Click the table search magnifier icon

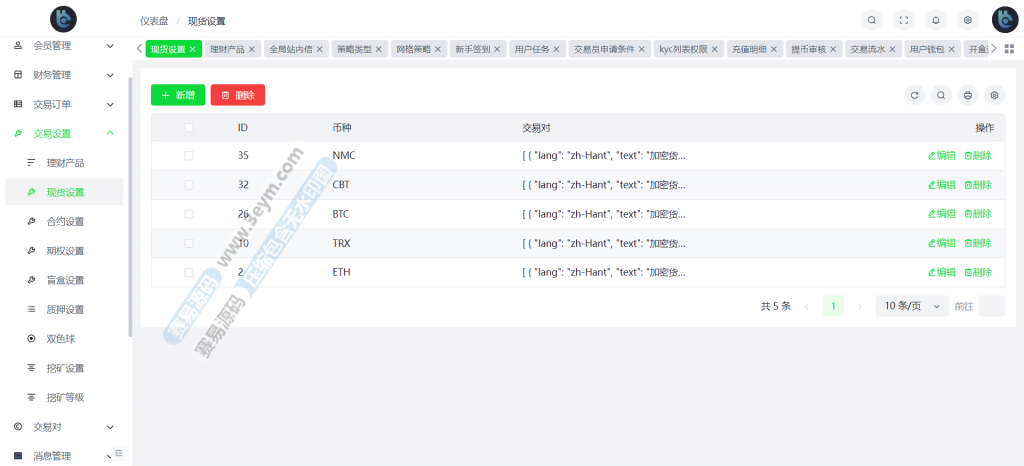pos(941,95)
